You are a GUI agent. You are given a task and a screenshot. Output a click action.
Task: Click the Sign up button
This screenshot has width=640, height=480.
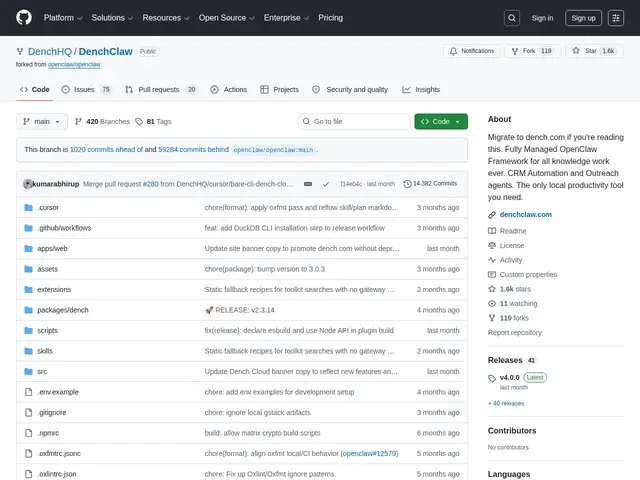tap(583, 18)
